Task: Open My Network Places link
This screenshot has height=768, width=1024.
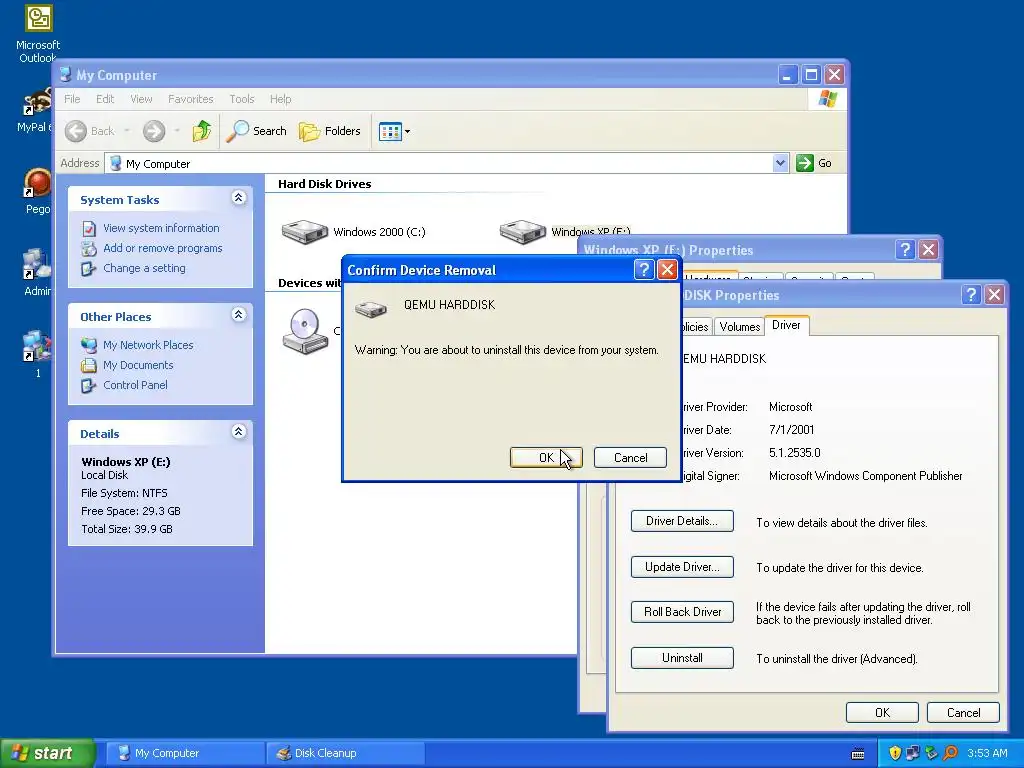Action: [148, 345]
